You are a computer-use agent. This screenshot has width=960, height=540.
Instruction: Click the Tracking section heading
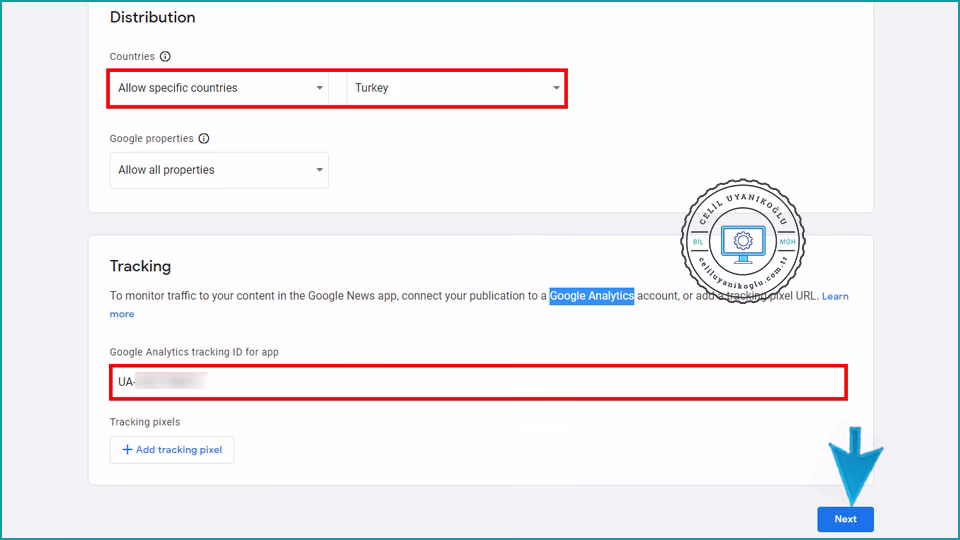140,266
